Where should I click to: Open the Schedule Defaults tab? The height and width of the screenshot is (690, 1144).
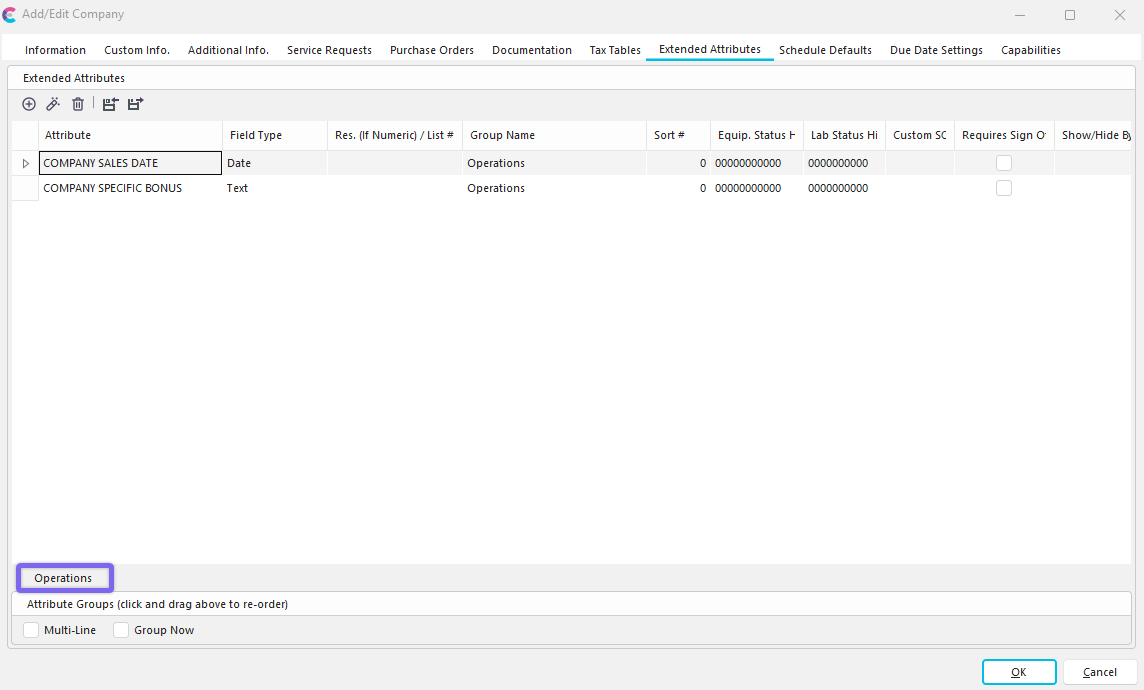tap(825, 50)
